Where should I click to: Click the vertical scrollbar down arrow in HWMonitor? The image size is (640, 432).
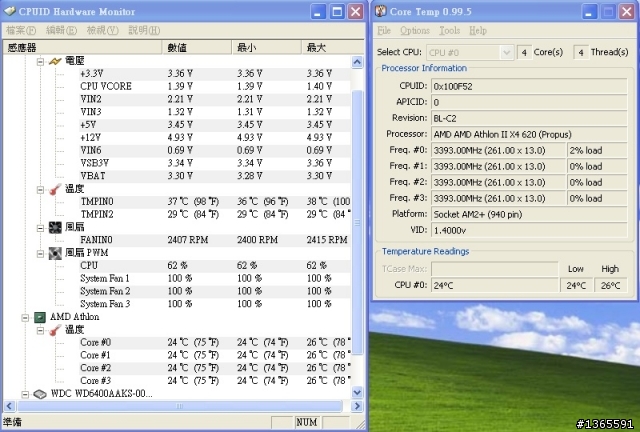357,393
